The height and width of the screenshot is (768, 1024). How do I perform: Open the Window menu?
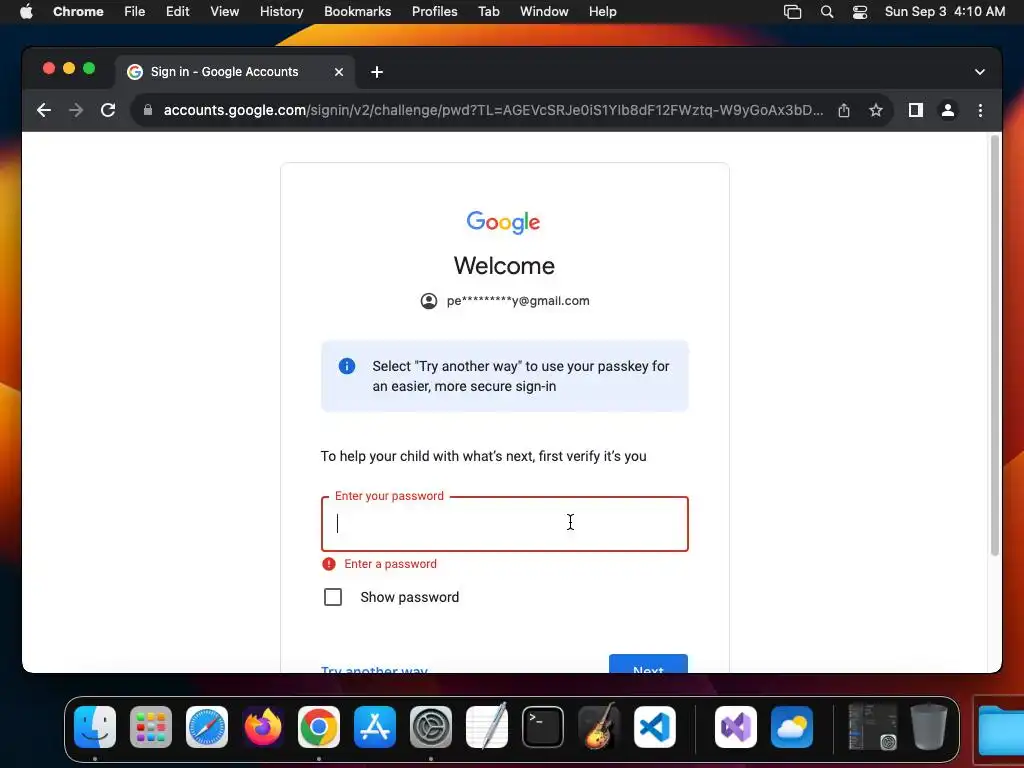[x=544, y=12]
